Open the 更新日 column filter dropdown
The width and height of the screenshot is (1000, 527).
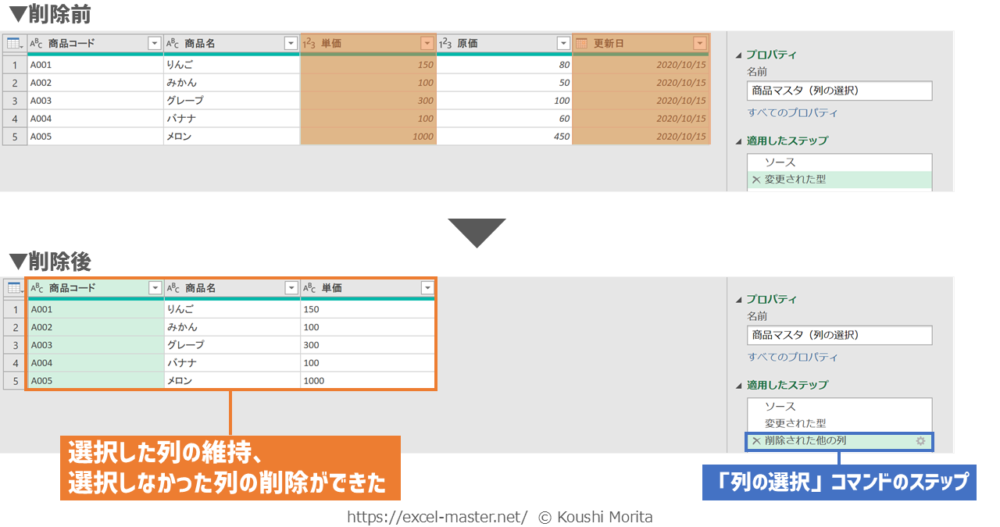click(x=699, y=43)
